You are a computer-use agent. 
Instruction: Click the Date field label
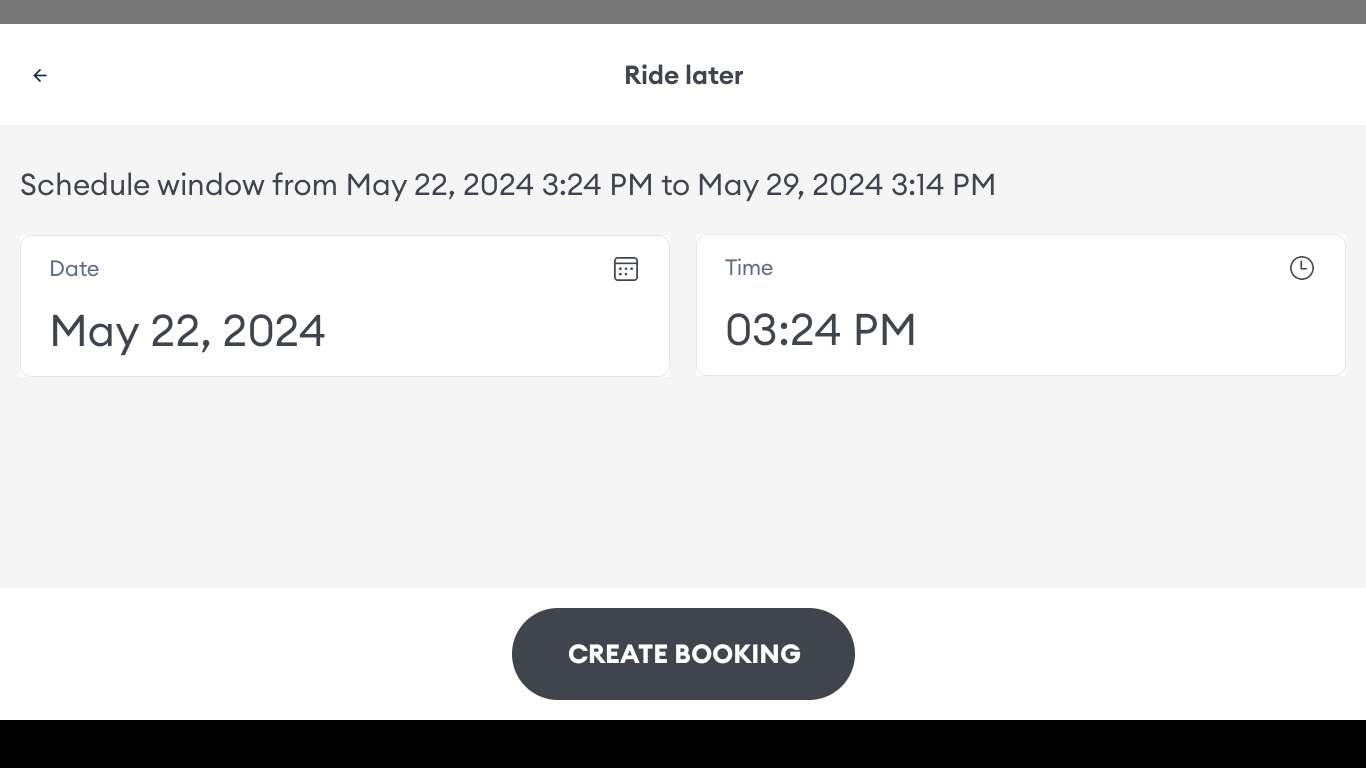tap(74, 269)
